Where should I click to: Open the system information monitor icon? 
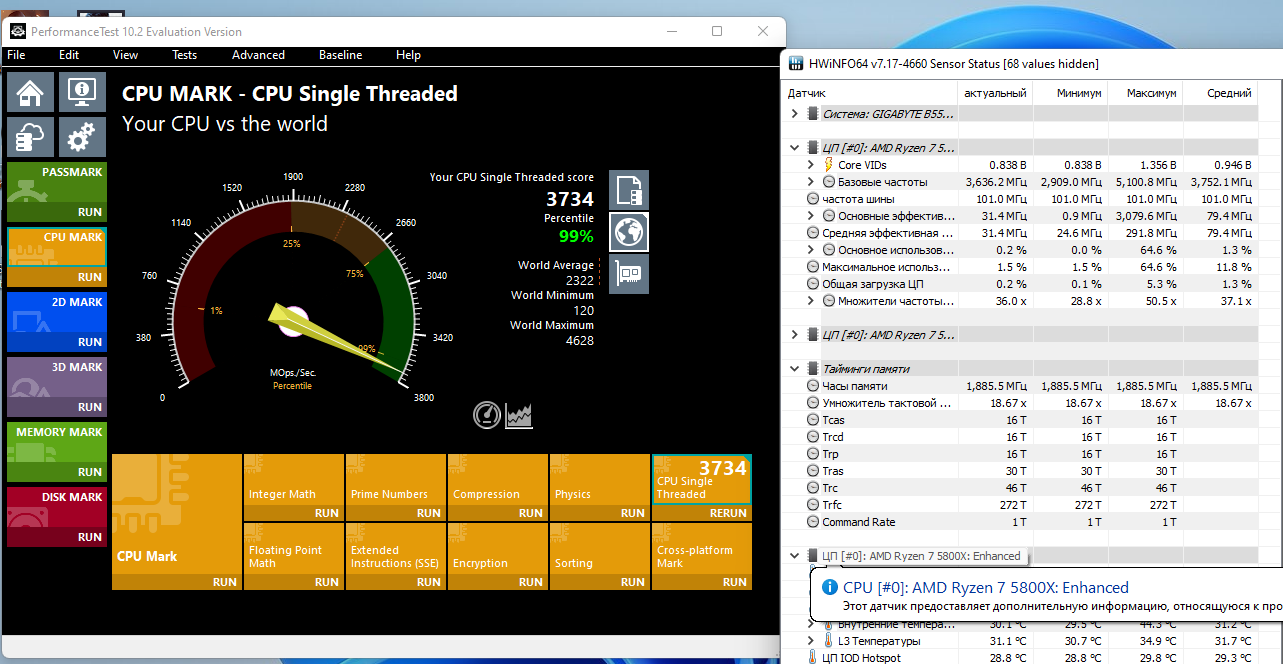(x=82, y=93)
